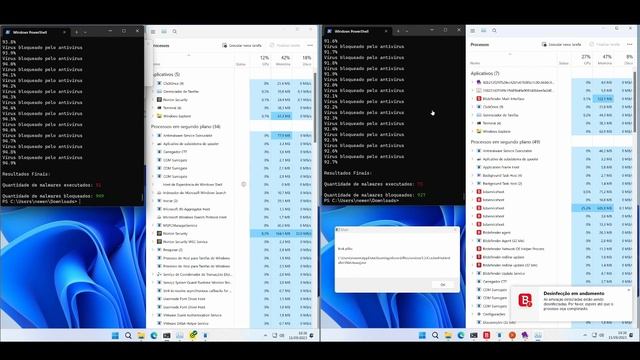Add new tab in left PowerShell window
The width and height of the screenshot is (640, 360).
76,32
